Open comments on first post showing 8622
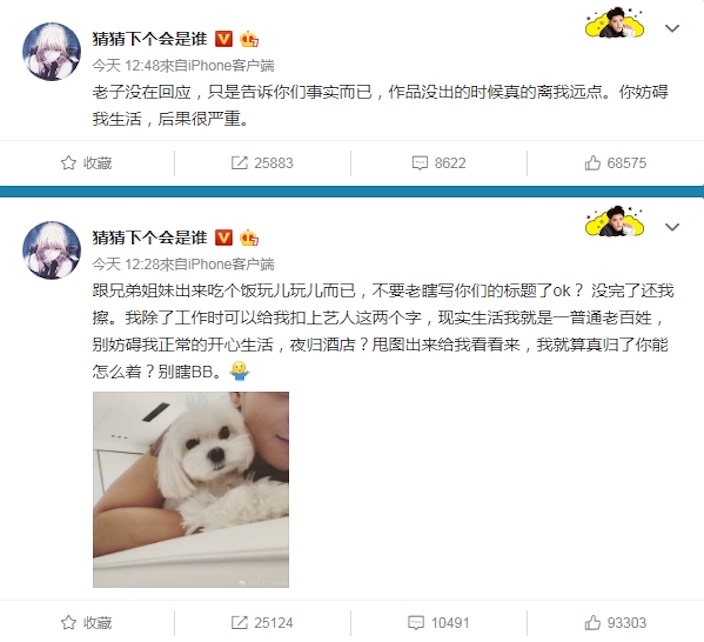The image size is (704, 642). coord(439,163)
